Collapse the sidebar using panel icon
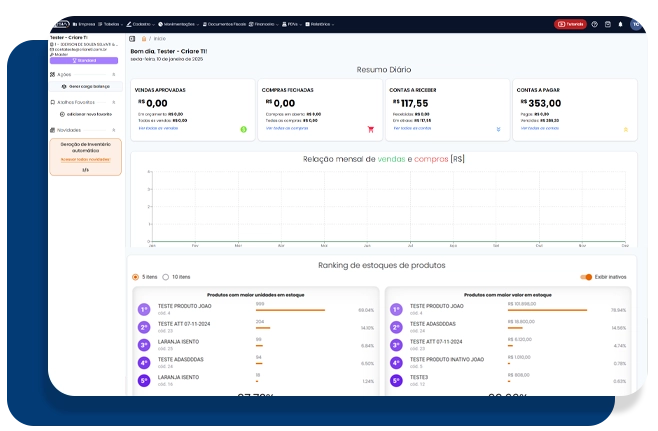 [x=132, y=39]
